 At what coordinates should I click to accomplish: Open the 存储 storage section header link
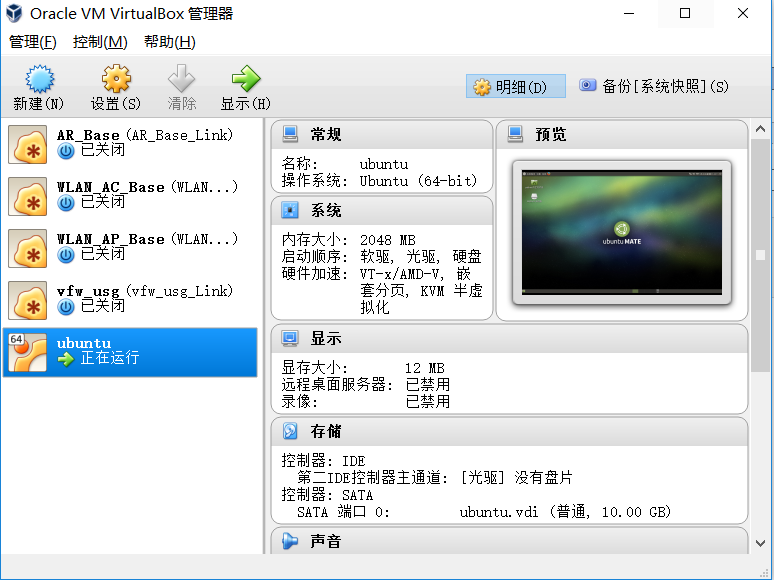pyautogui.click(x=326, y=431)
